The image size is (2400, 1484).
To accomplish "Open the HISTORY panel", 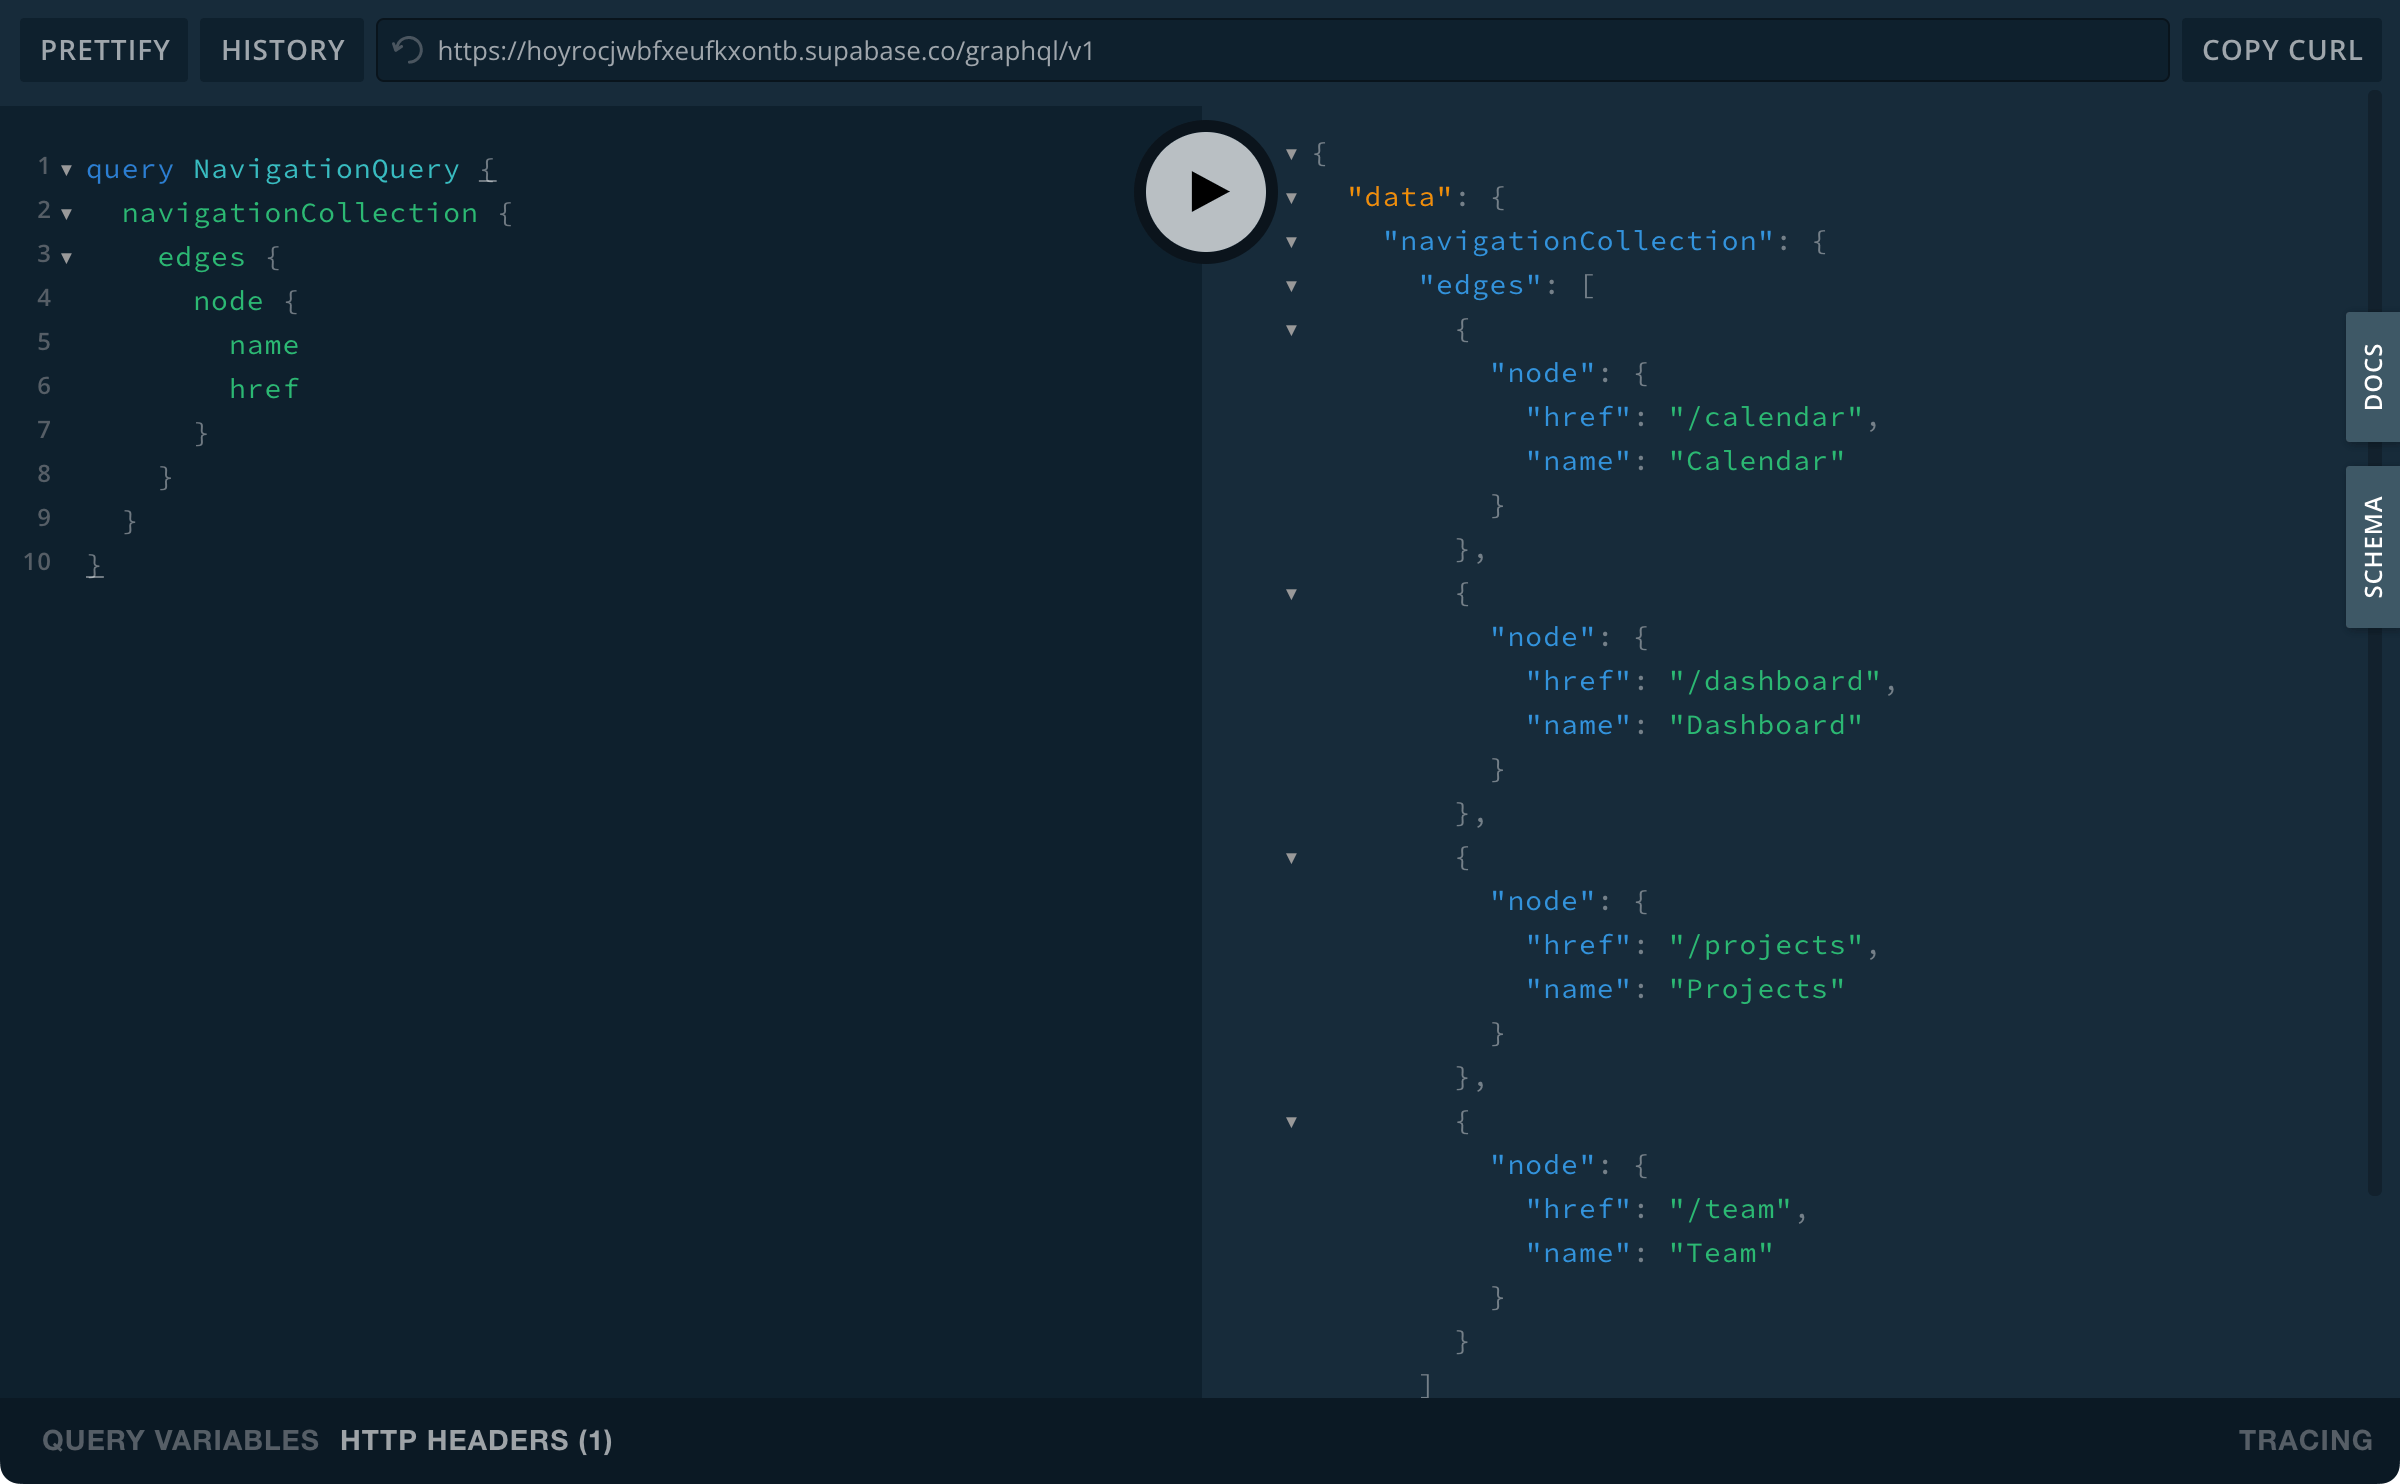I will tap(282, 50).
